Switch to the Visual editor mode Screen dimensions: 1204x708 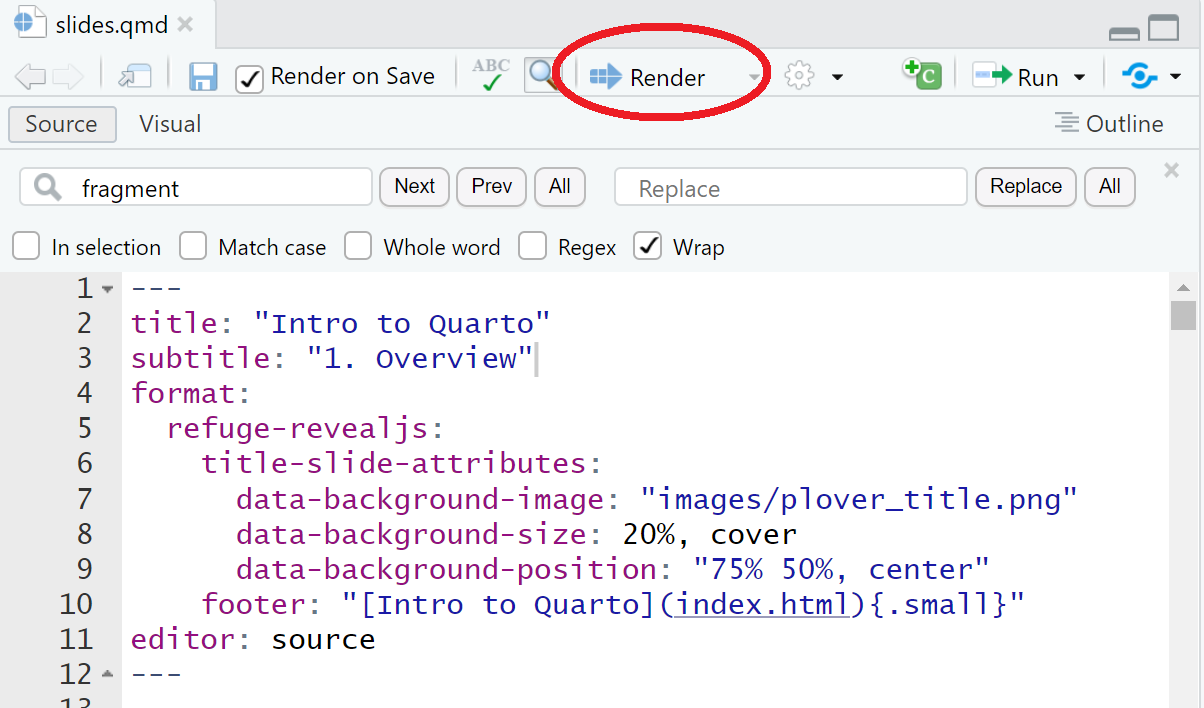coord(168,123)
